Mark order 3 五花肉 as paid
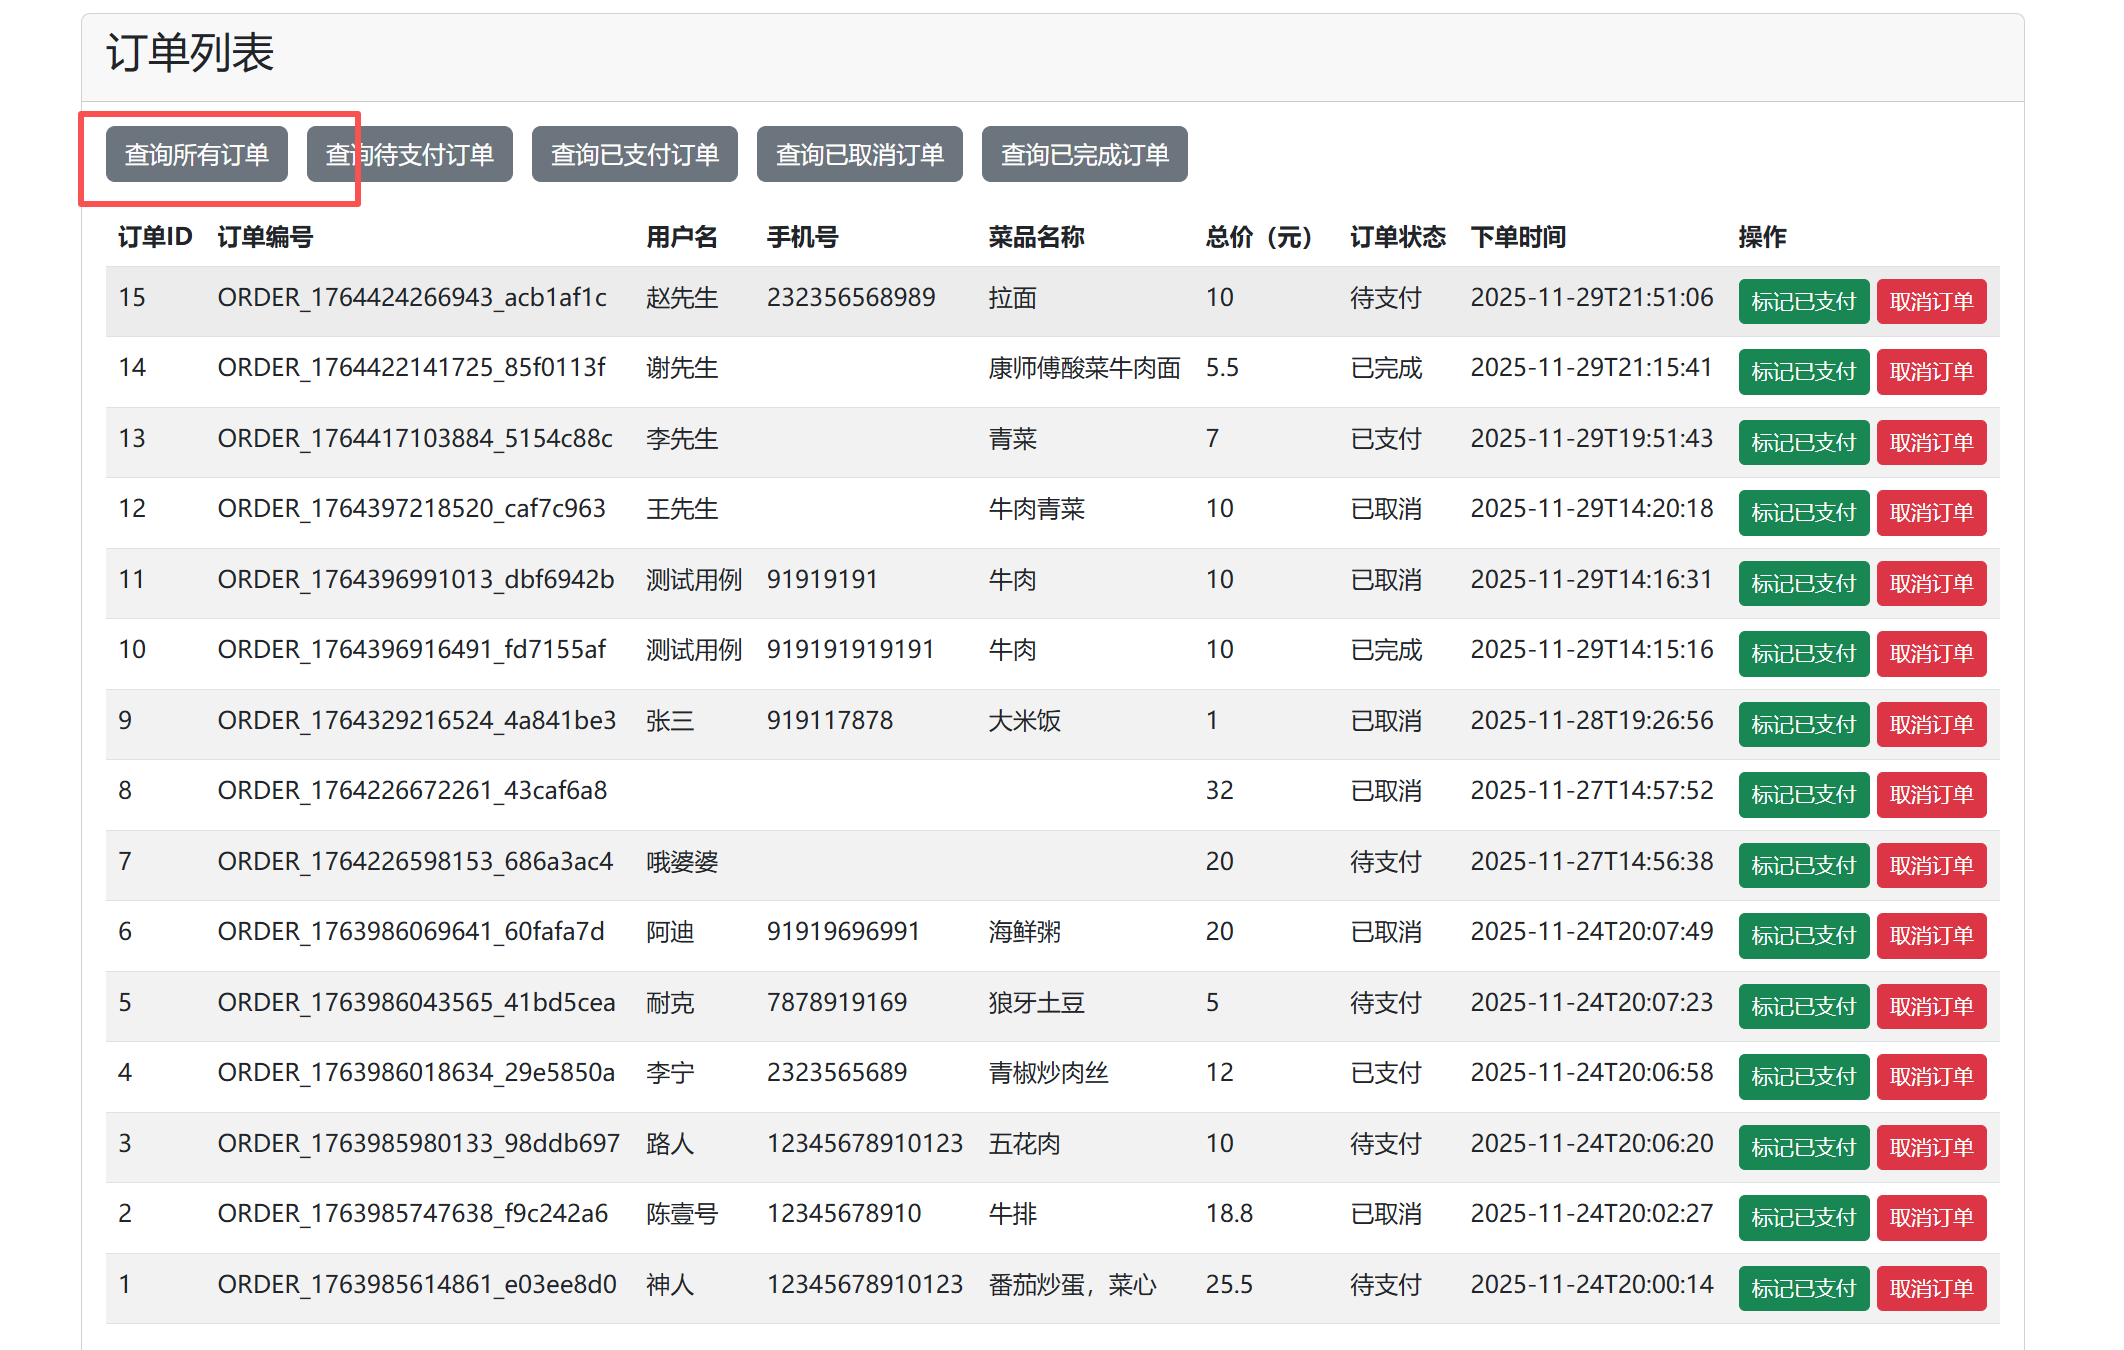2124x1350 pixels. click(1803, 1147)
